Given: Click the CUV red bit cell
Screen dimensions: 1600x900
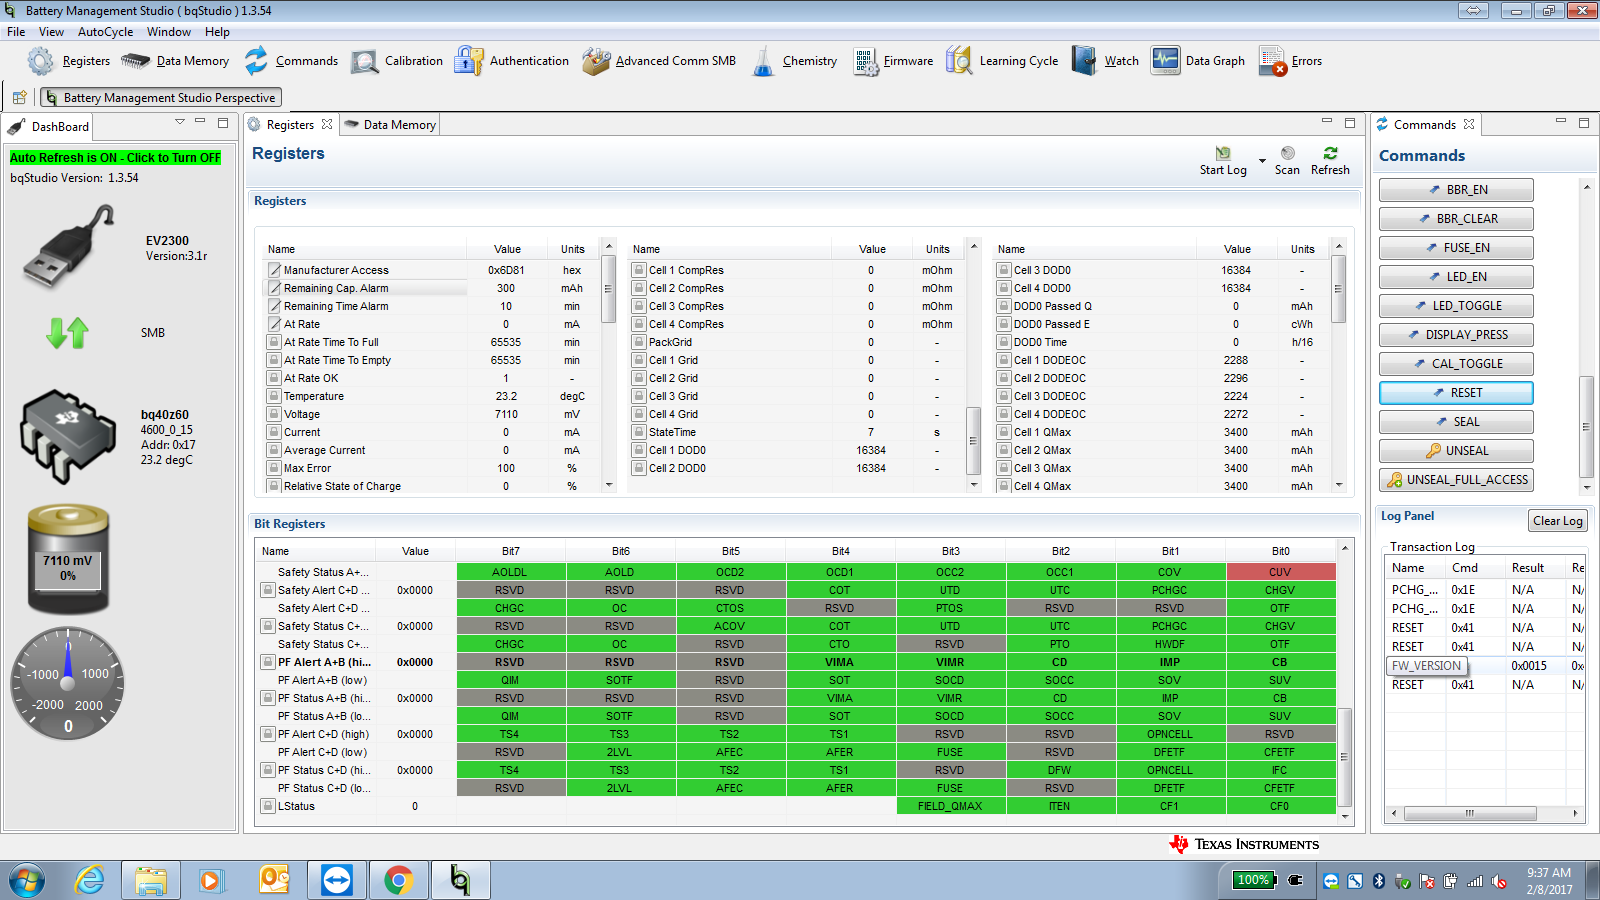Looking at the screenshot, I should [1280, 572].
